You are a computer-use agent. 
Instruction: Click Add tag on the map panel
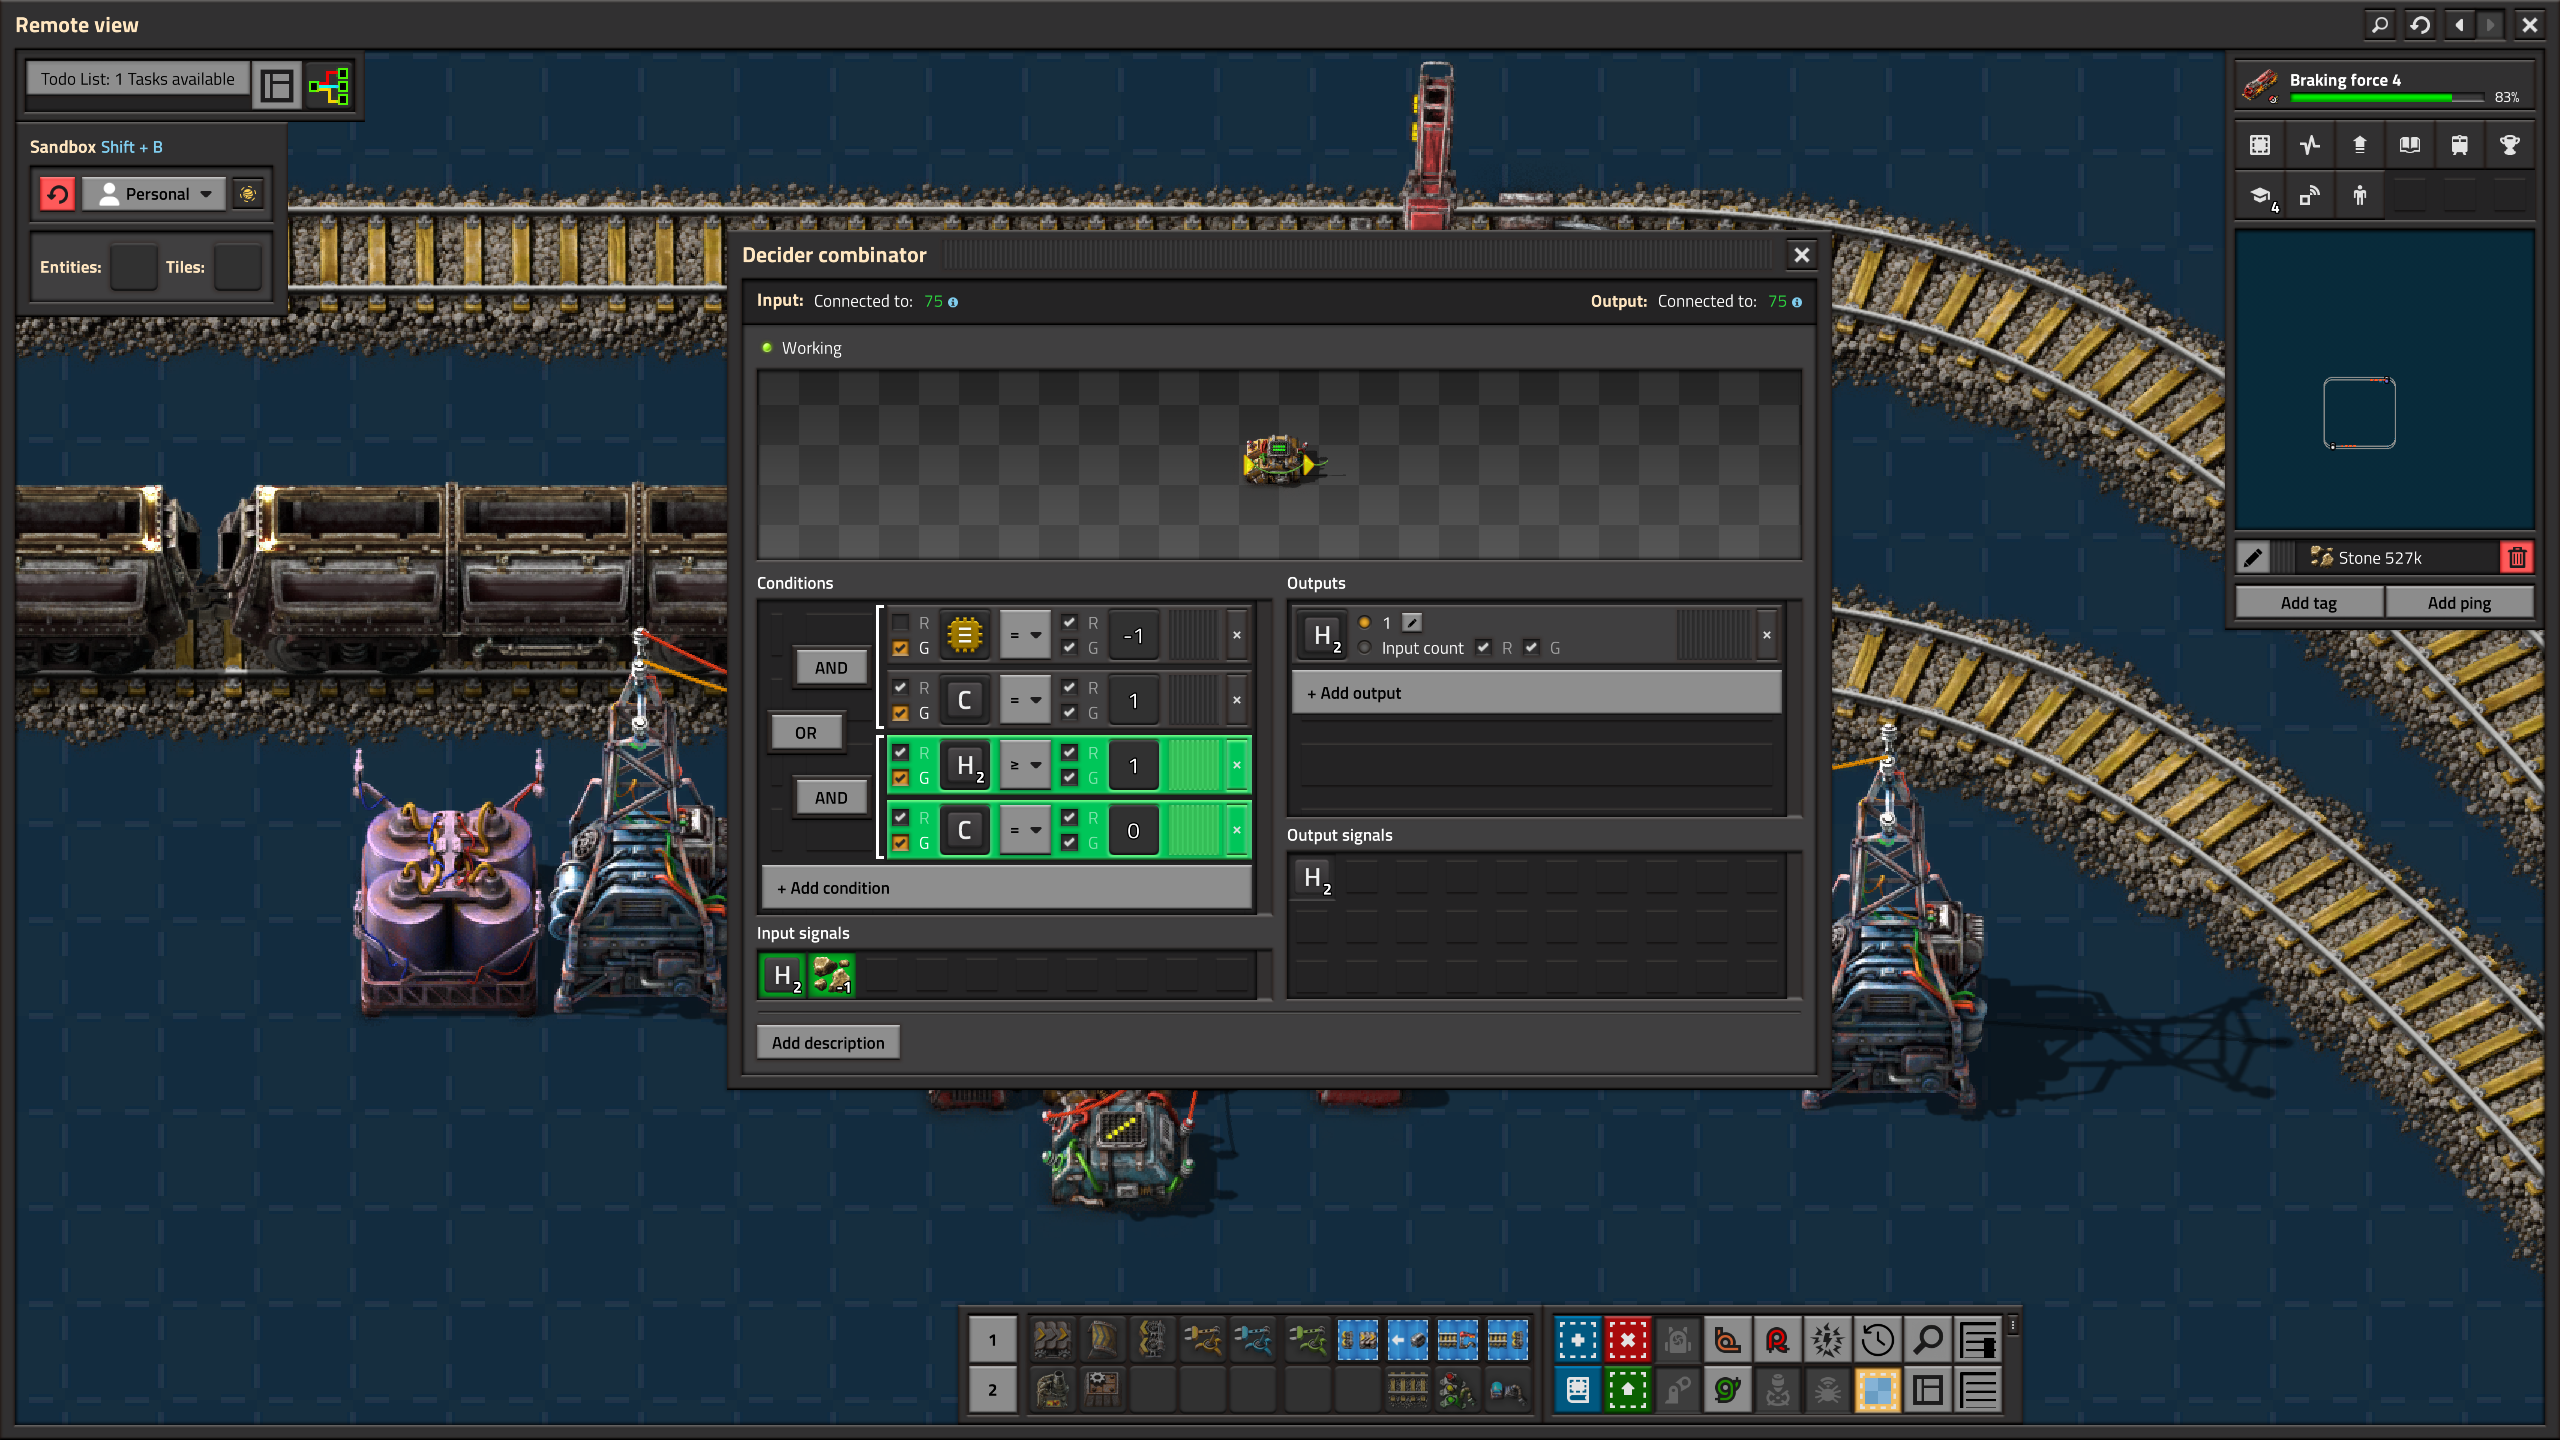(x=2309, y=603)
